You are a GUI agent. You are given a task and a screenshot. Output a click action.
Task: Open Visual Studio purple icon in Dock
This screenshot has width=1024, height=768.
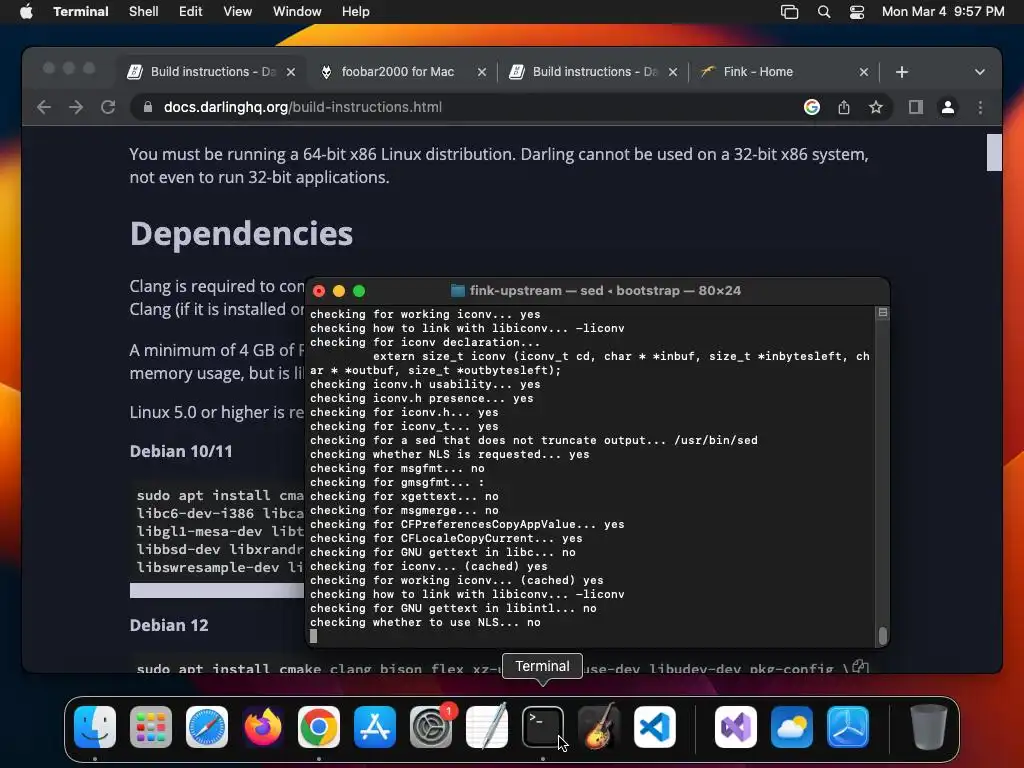736,727
